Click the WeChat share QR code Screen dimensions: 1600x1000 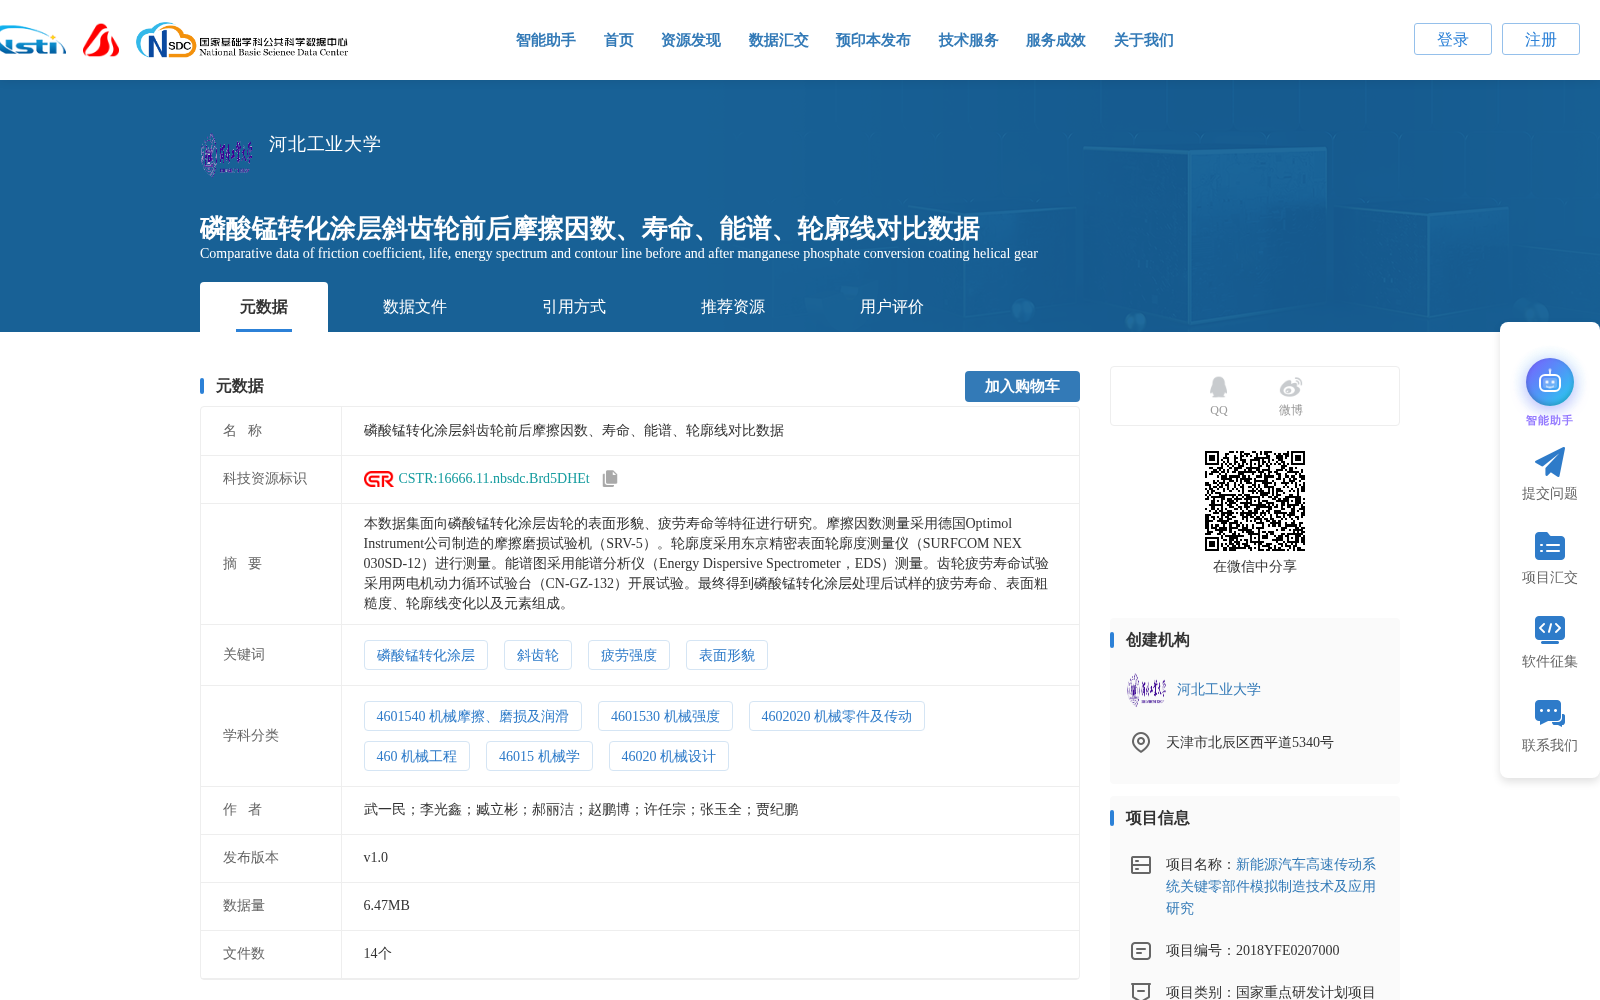tap(1255, 501)
